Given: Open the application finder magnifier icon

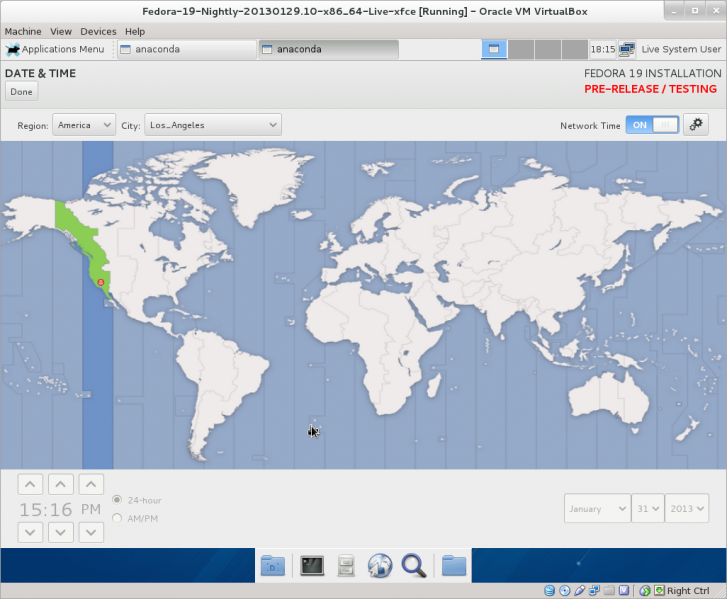Looking at the screenshot, I should 414,566.
